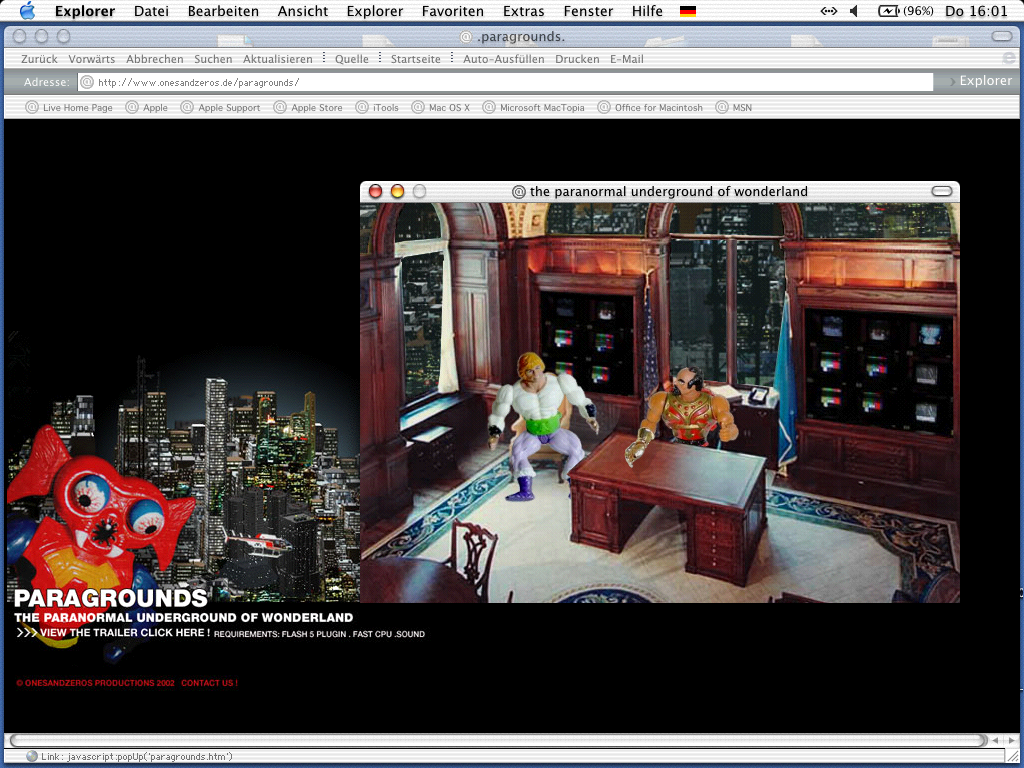Toggle popup window's toolbar pill button

941,191
